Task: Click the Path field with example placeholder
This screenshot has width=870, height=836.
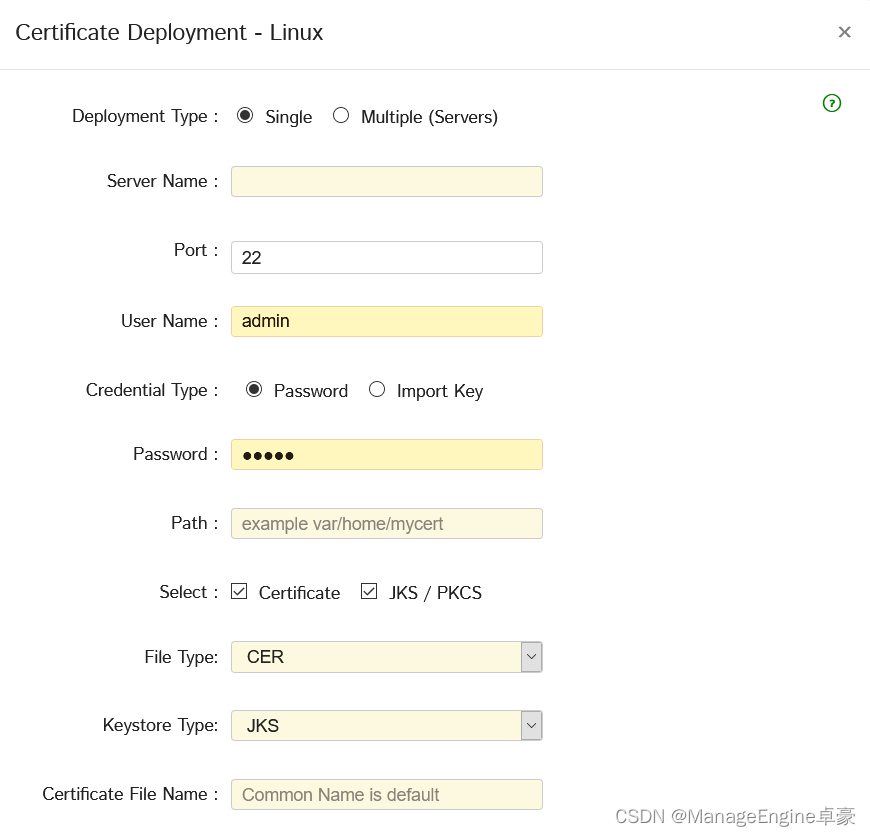Action: point(387,524)
